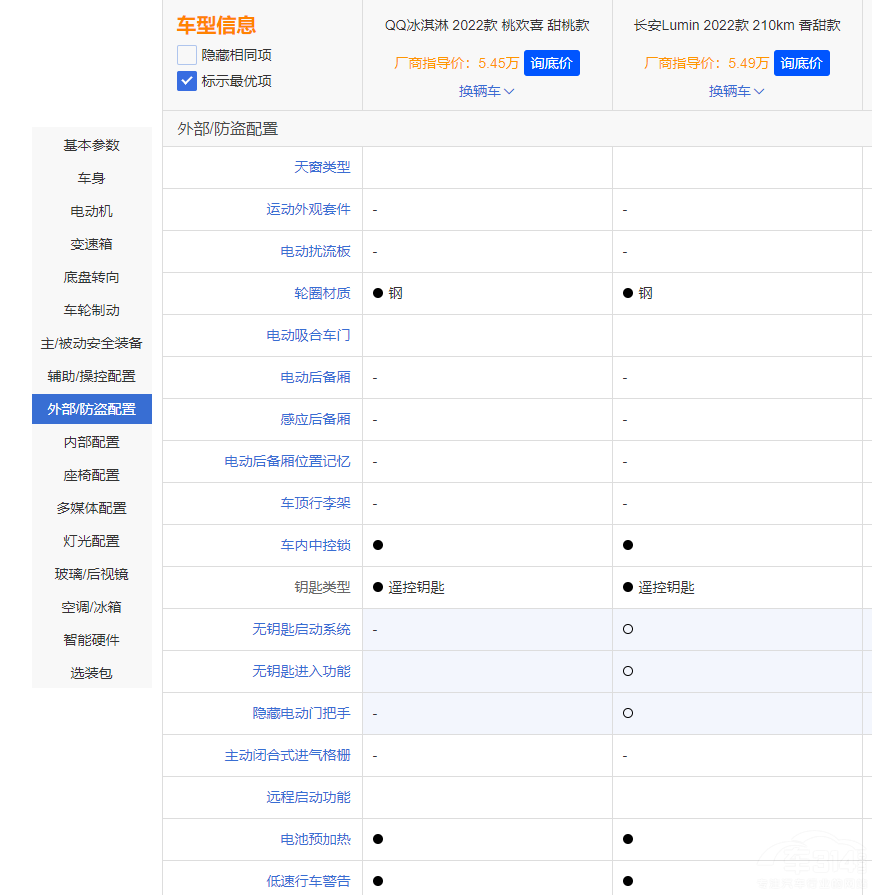
Task: Select the 内部配置 section
Action: (x=91, y=441)
